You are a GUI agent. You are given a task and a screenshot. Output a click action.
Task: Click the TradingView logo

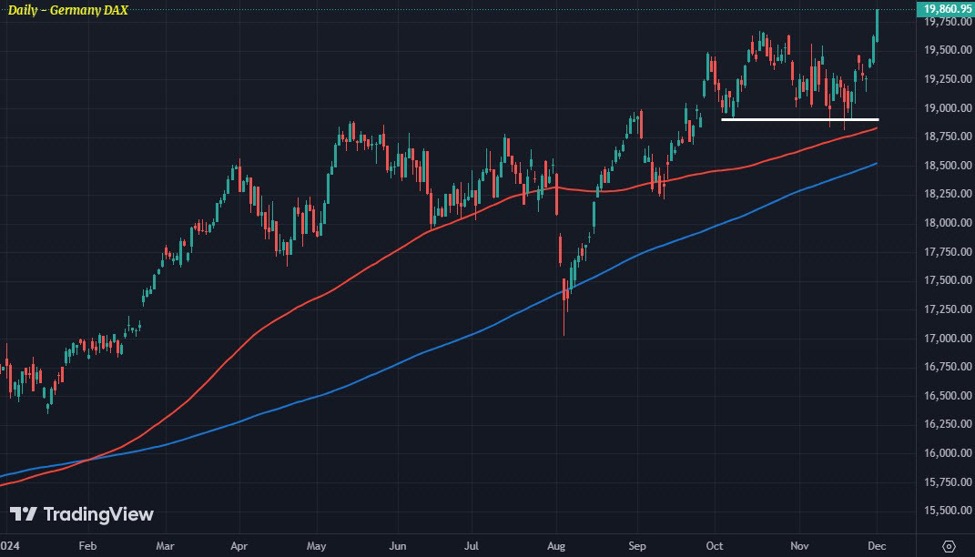(x=81, y=514)
